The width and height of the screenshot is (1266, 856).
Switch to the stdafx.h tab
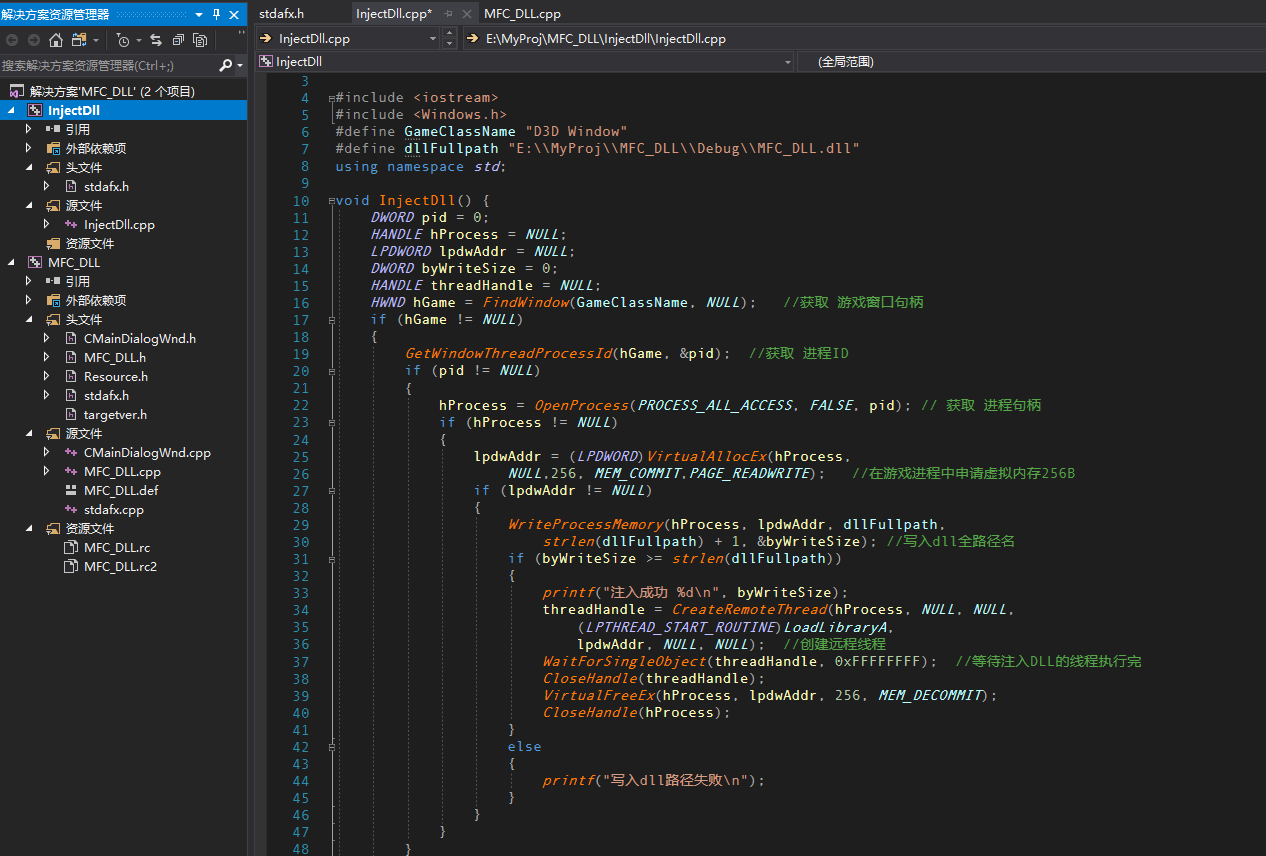tap(281, 13)
